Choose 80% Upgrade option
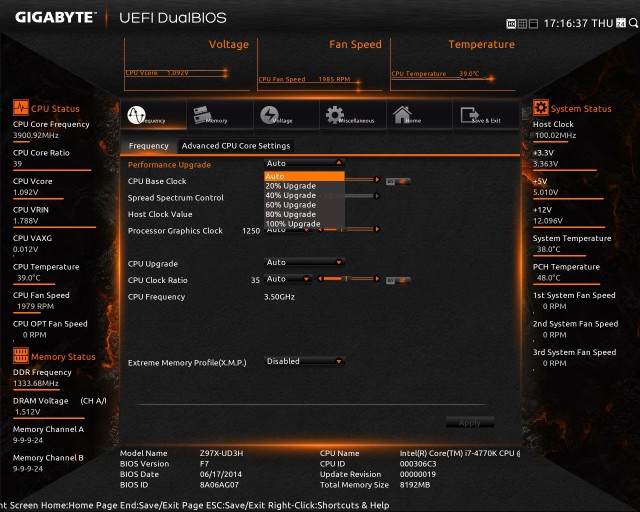Viewport: 640px width, 512px height. tap(304, 214)
